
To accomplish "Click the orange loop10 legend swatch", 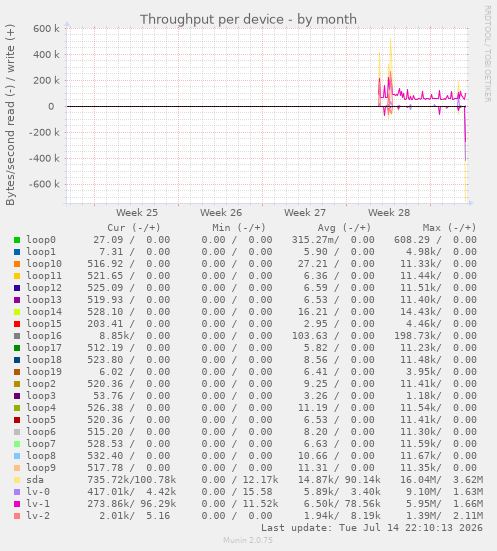I will (x=17, y=264).
